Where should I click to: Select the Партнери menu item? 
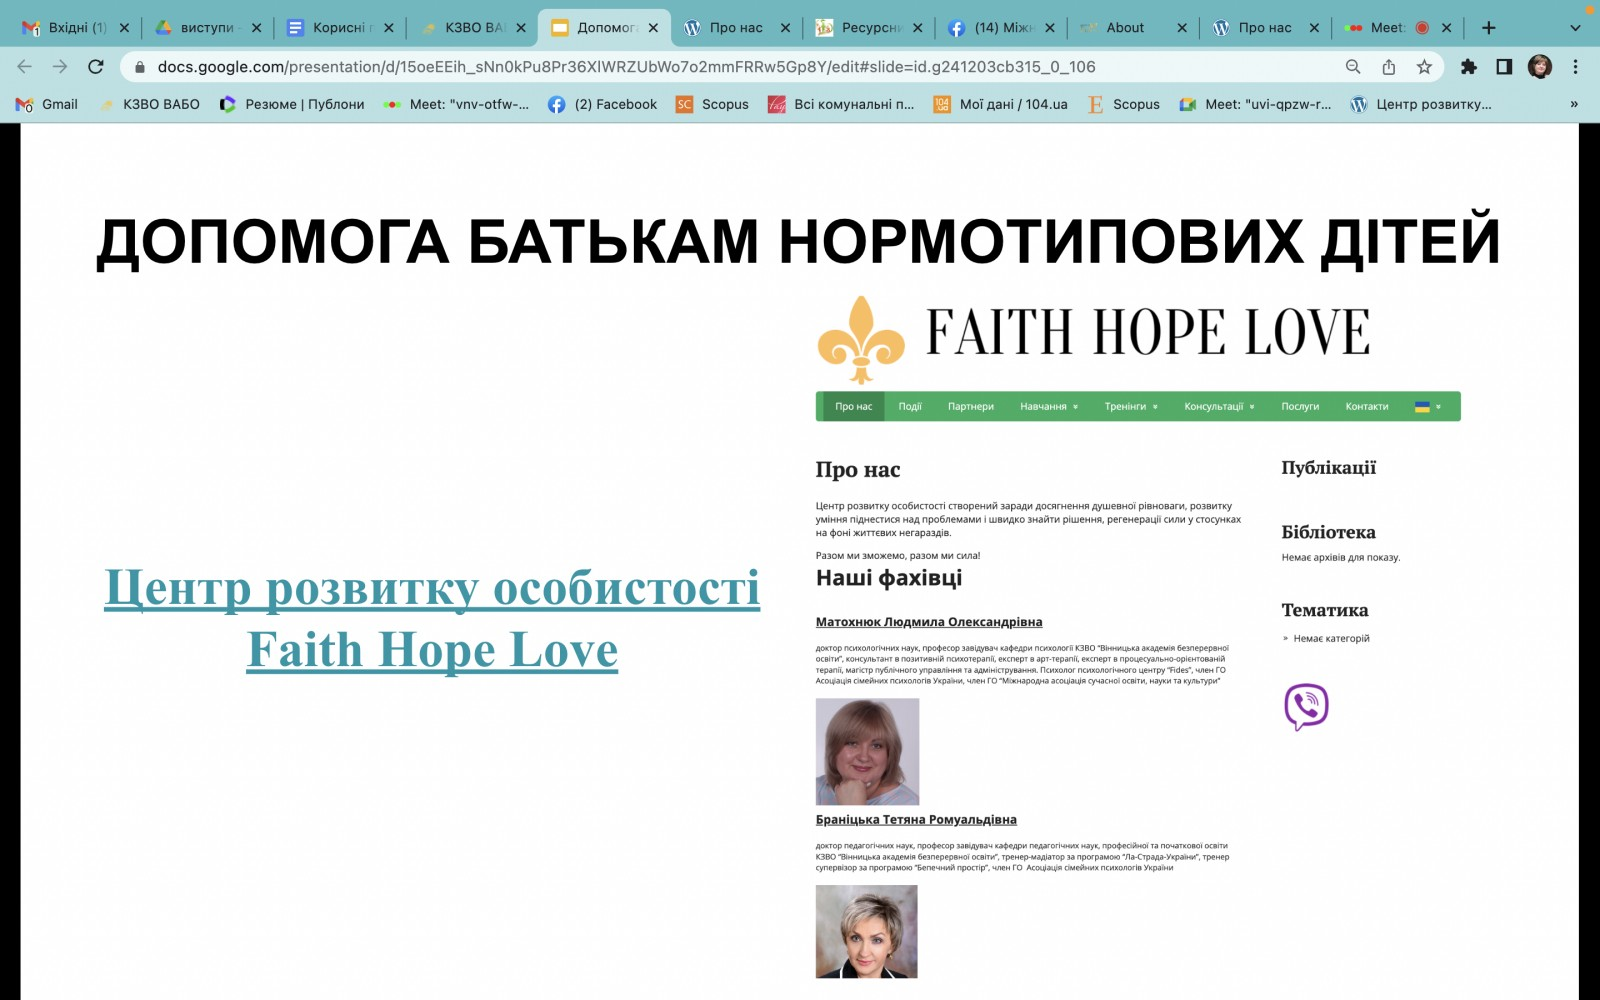coord(971,406)
